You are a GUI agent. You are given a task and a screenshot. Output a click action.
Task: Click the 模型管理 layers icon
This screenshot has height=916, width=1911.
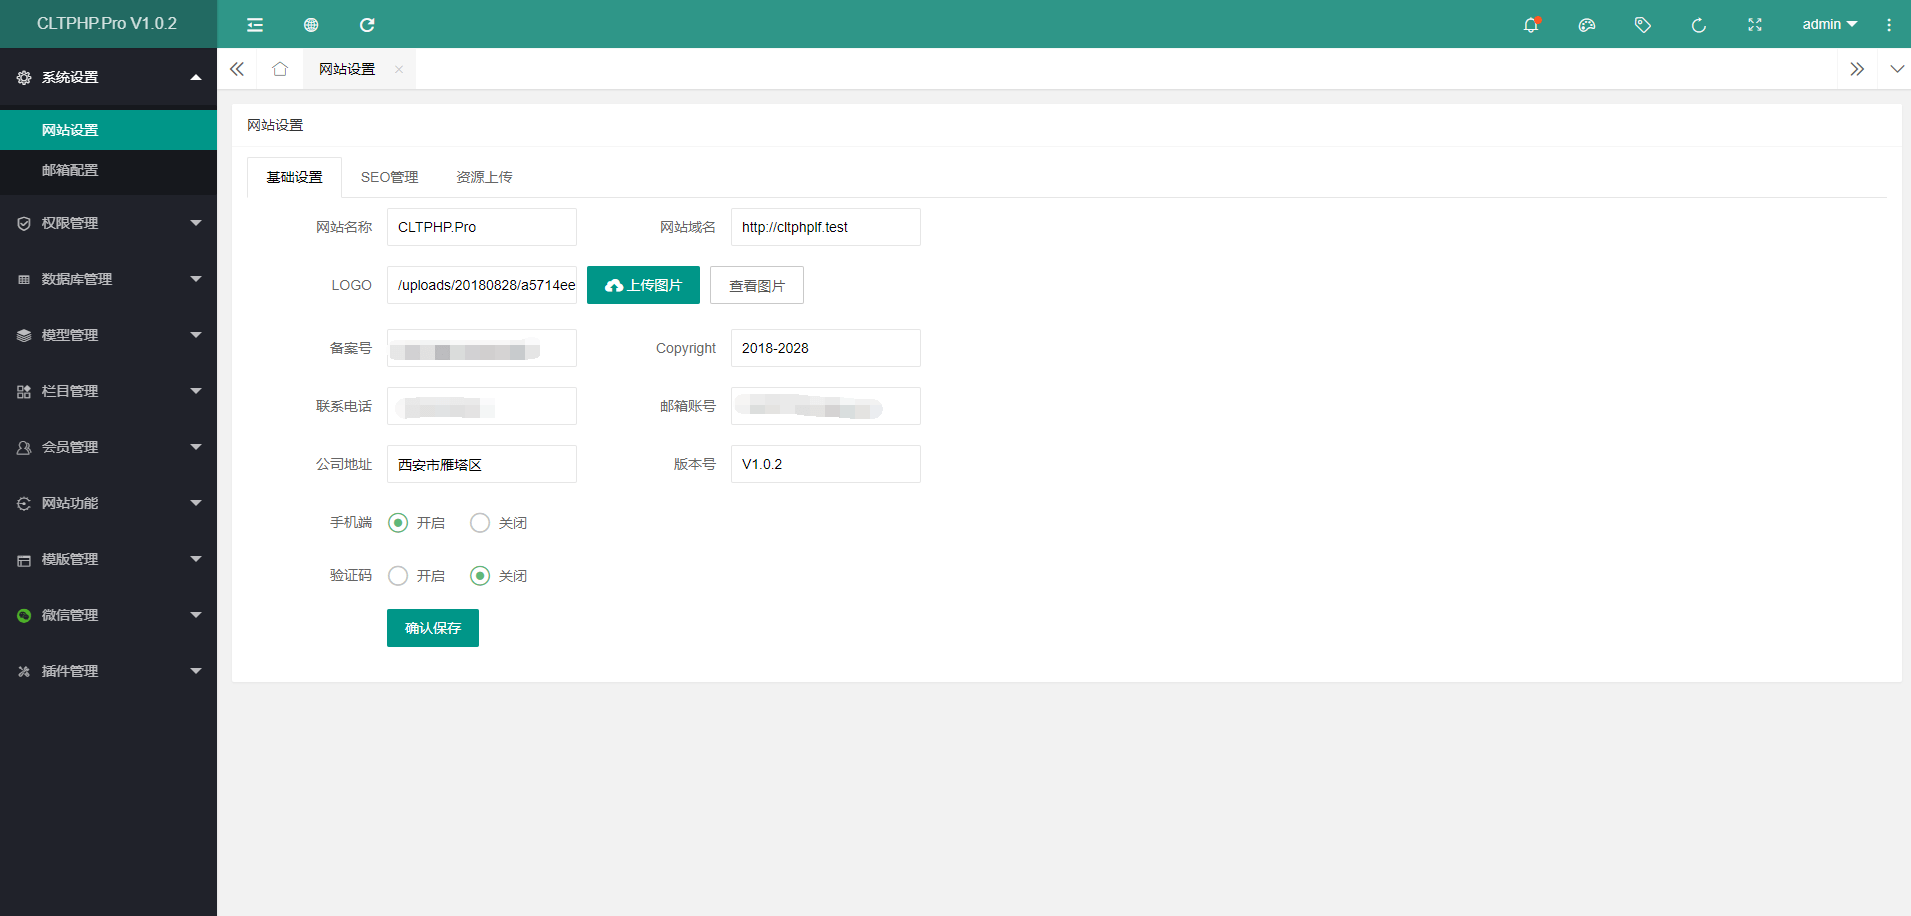24,335
